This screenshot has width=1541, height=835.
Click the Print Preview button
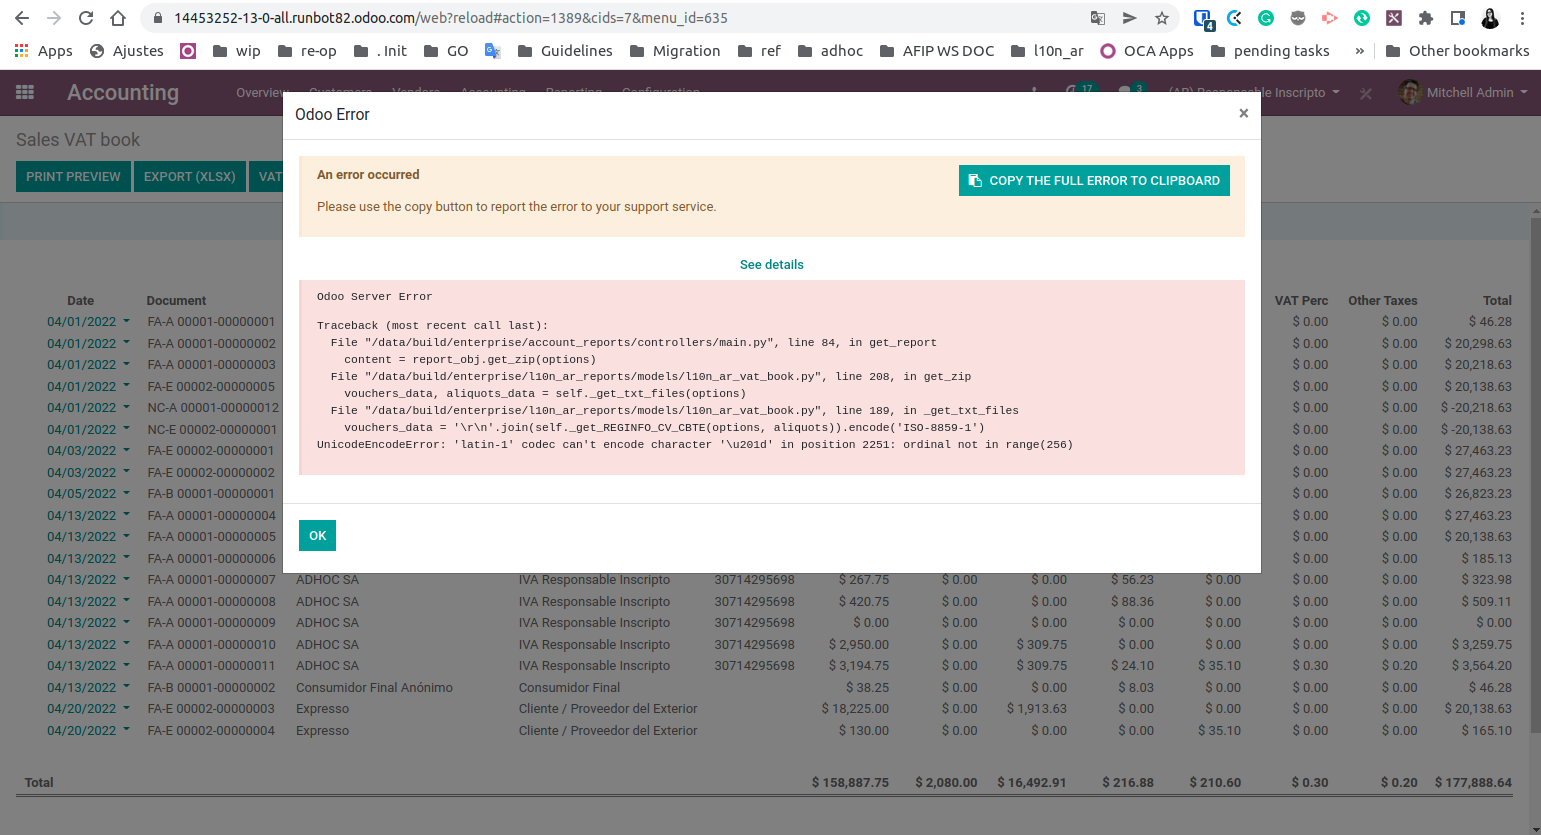pos(73,176)
